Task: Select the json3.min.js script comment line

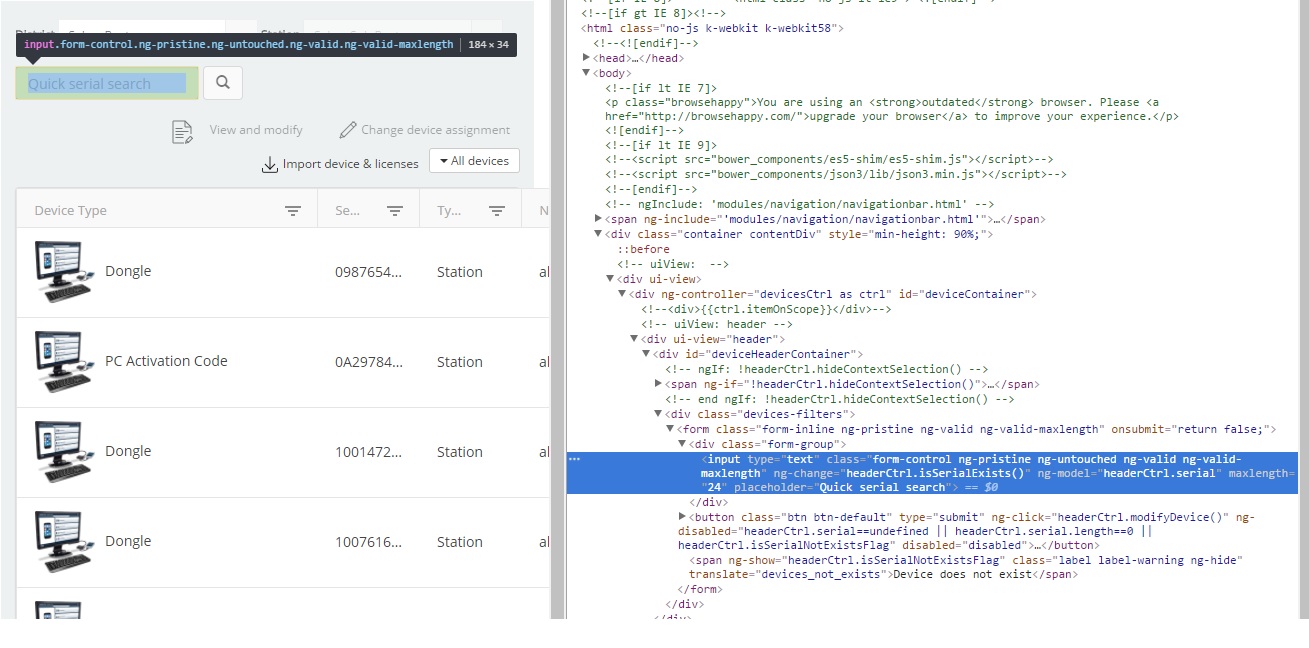Action: coord(835,174)
